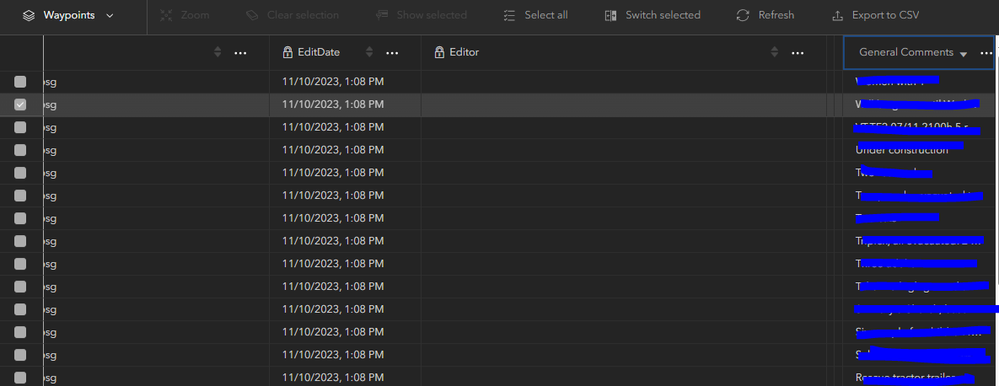Image resolution: width=999 pixels, height=386 pixels.
Task: Click sort arrows of the leftmost unnamed column
Action: point(218,53)
